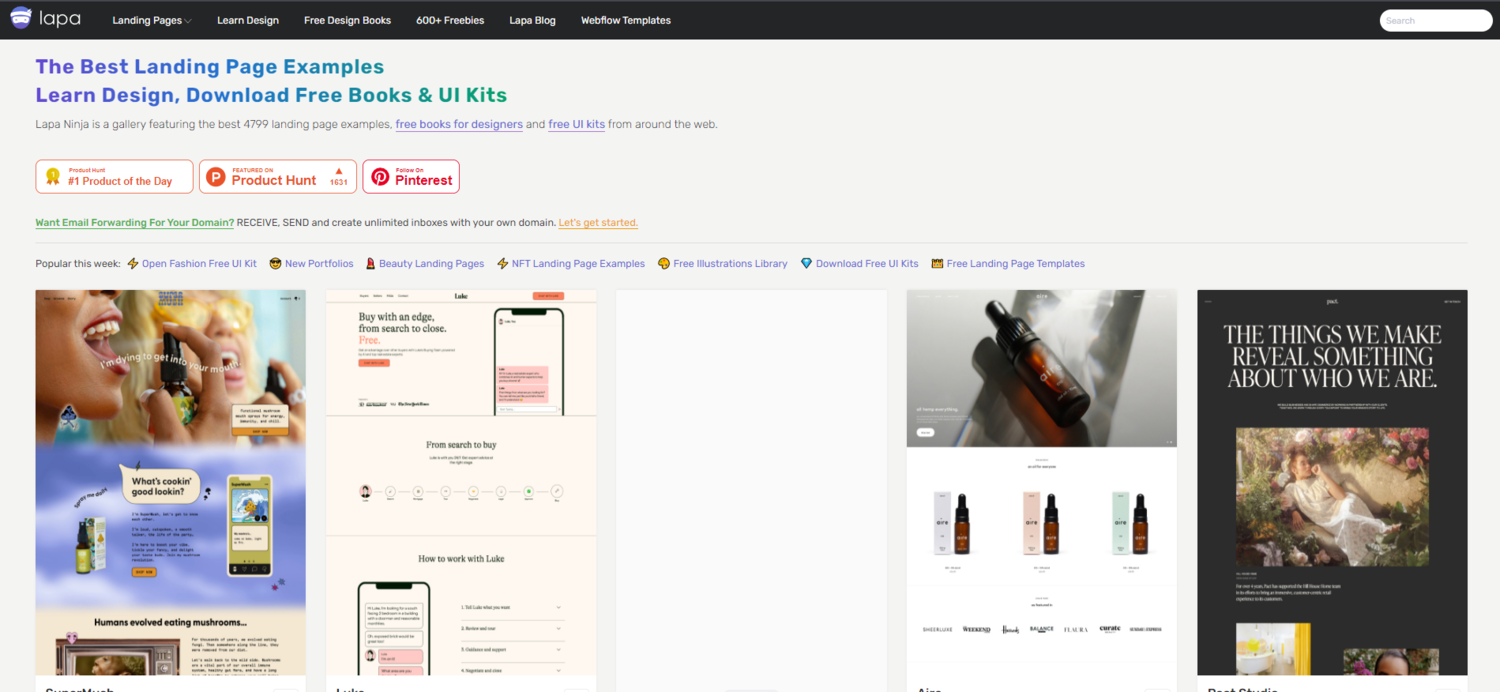The image size is (1500, 692).
Task: Open Download Free UI Kits link
Action: click(867, 263)
